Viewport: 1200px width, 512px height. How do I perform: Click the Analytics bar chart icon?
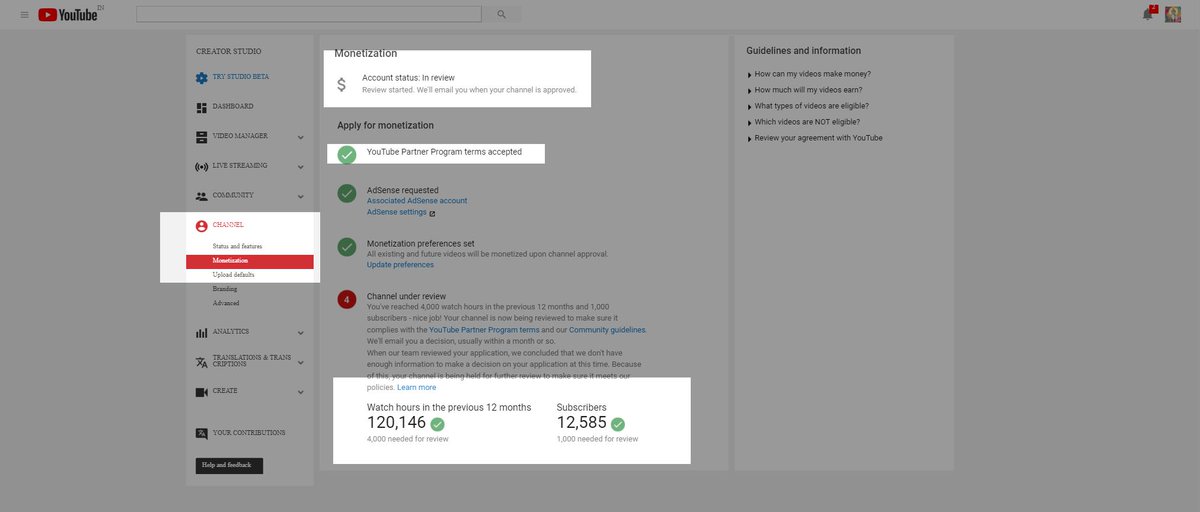point(202,333)
